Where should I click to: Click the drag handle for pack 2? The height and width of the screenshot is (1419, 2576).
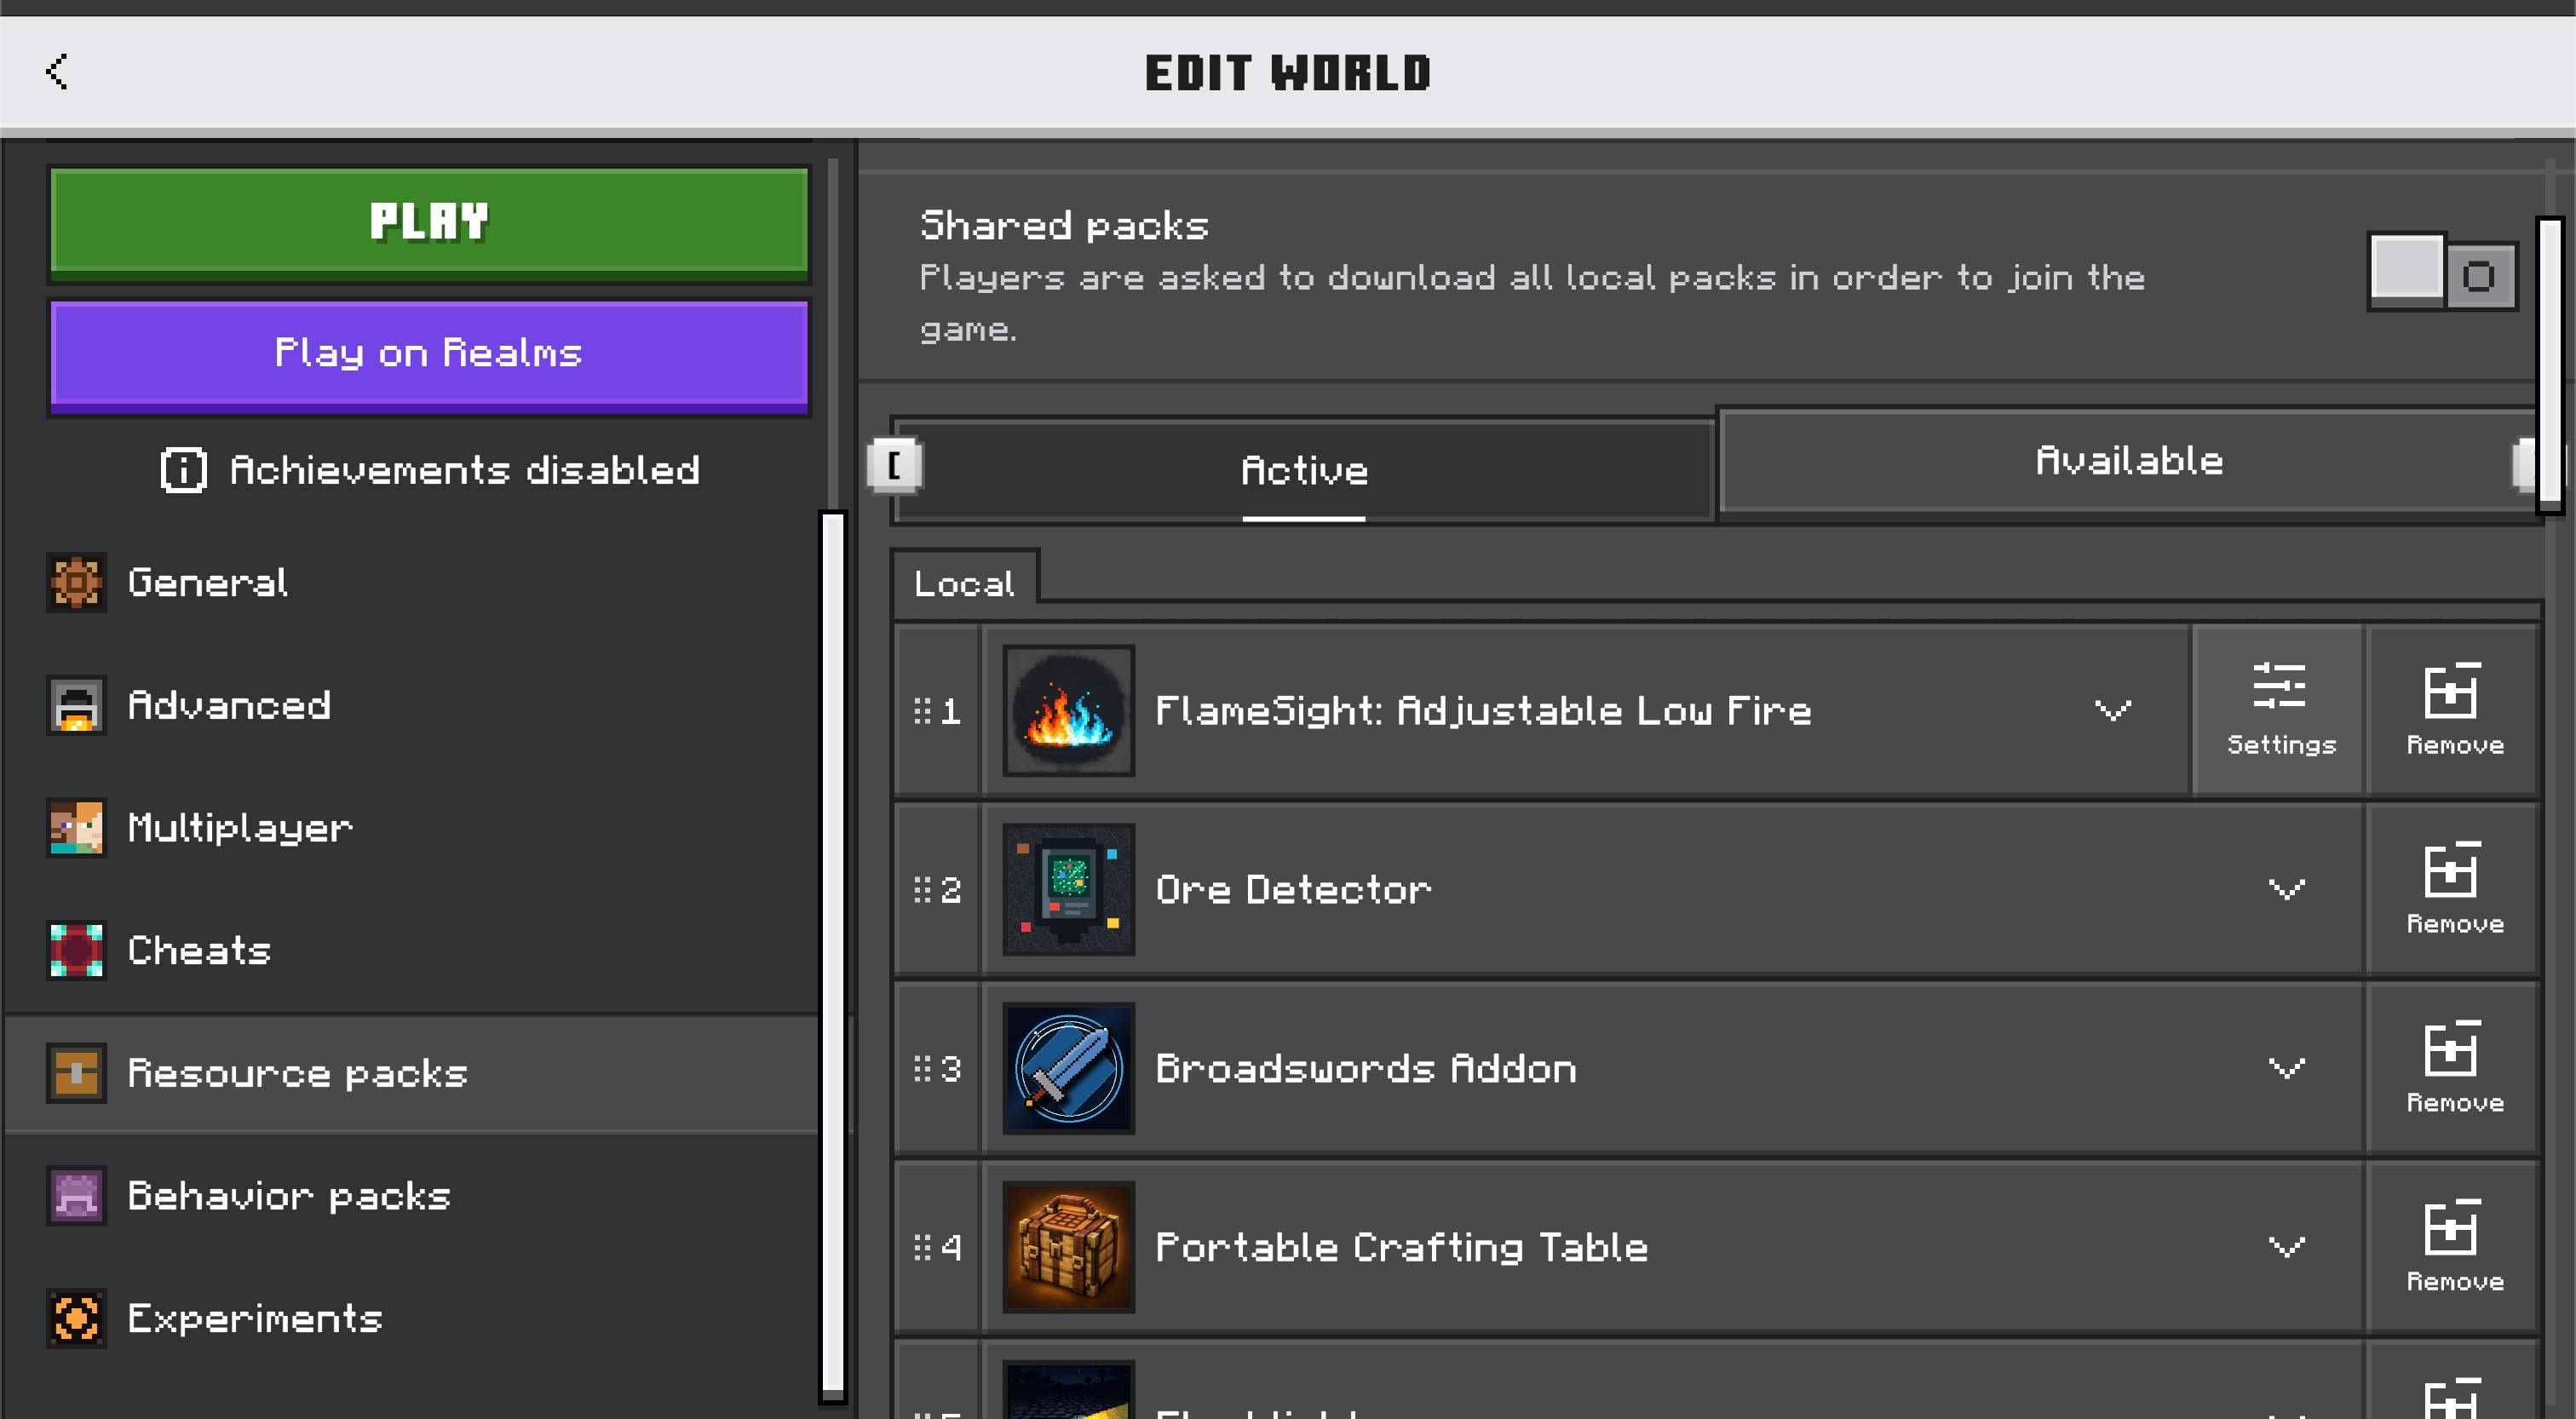click(922, 889)
